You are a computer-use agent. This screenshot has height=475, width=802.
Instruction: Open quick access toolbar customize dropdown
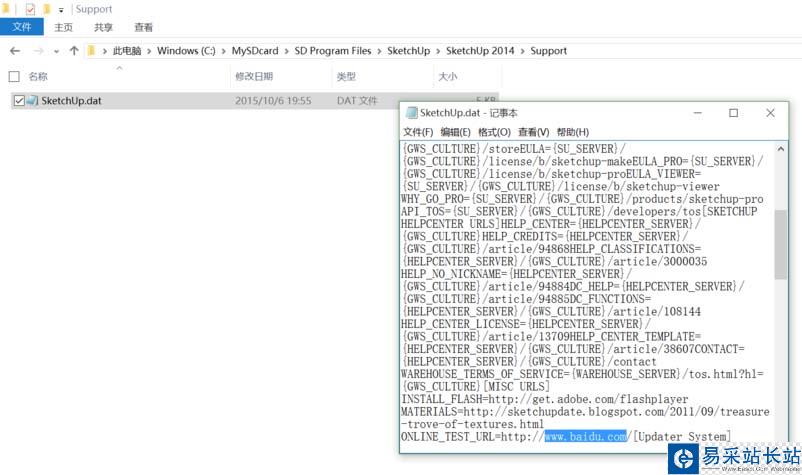(61, 10)
